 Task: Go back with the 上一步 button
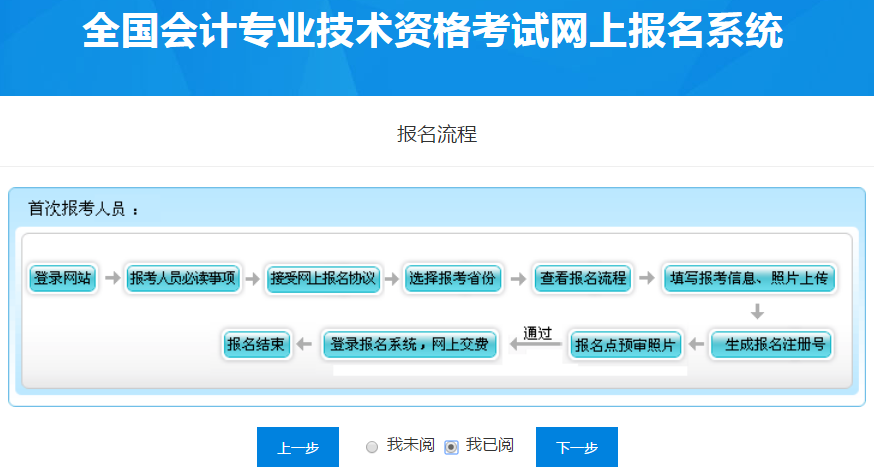[298, 447]
